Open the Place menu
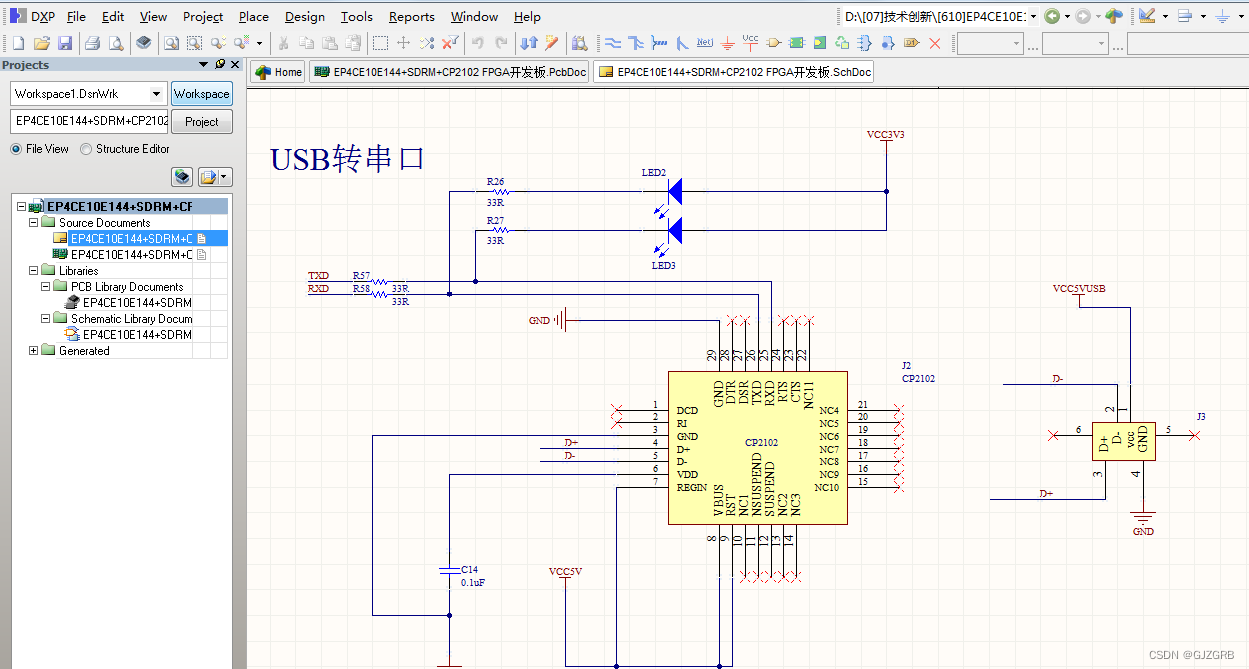Screen dimensions: 1249x669 (x=253, y=16)
